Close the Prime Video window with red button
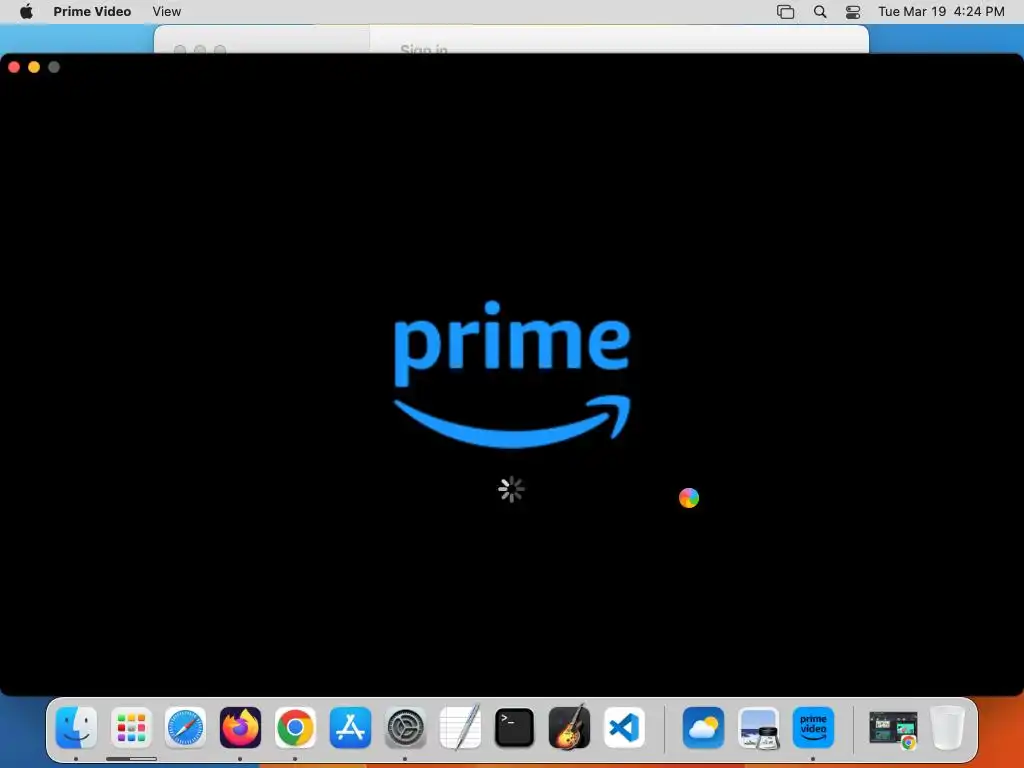1024x768 pixels. pyautogui.click(x=14, y=67)
